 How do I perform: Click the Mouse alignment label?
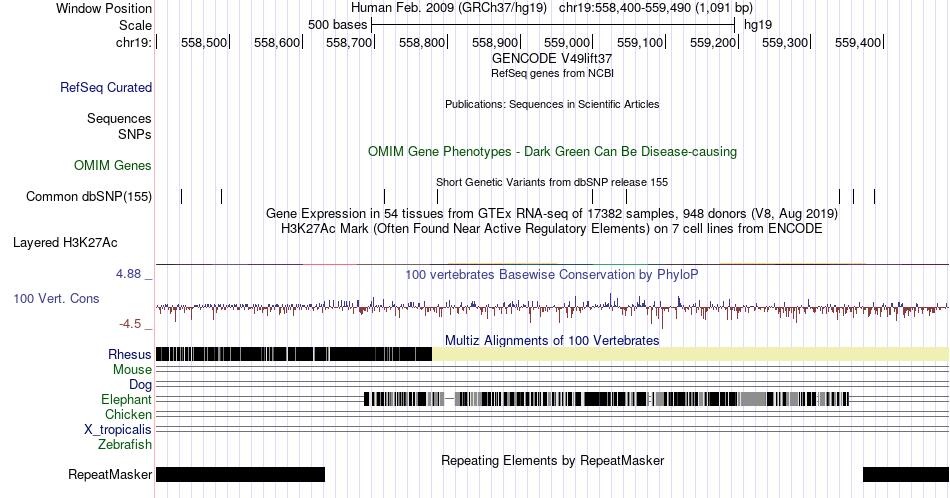point(132,370)
